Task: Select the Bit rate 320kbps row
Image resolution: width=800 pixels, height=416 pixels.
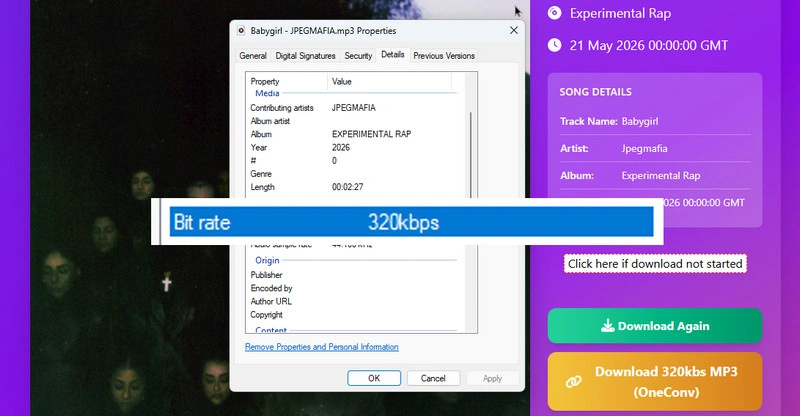Action: pyautogui.click(x=411, y=222)
